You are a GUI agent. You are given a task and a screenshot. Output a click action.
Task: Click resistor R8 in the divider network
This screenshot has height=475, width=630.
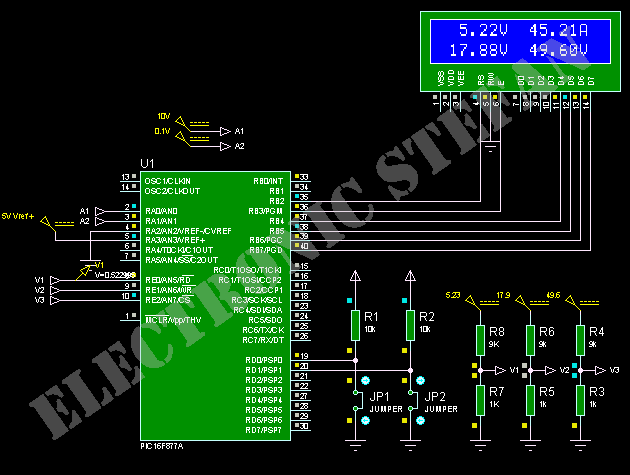480,338
